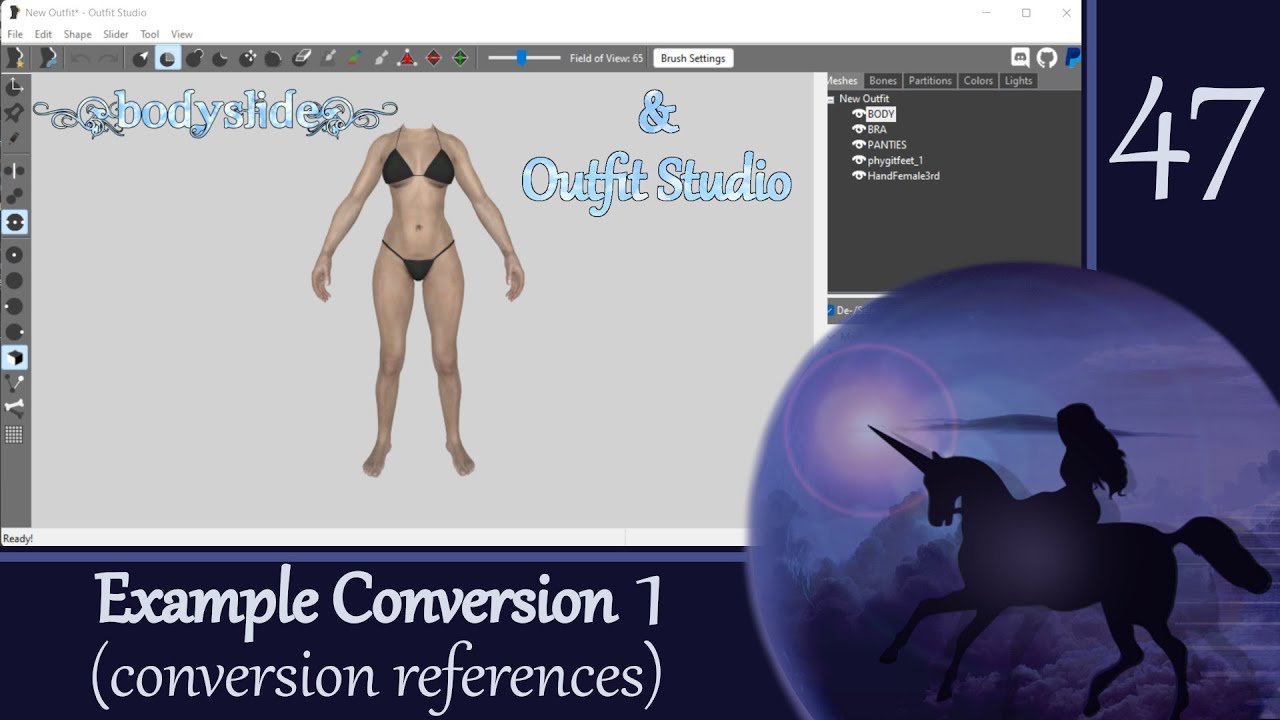Viewport: 1280px width, 720px height.
Task: Toggle the bone display icon
Action: tap(14, 408)
